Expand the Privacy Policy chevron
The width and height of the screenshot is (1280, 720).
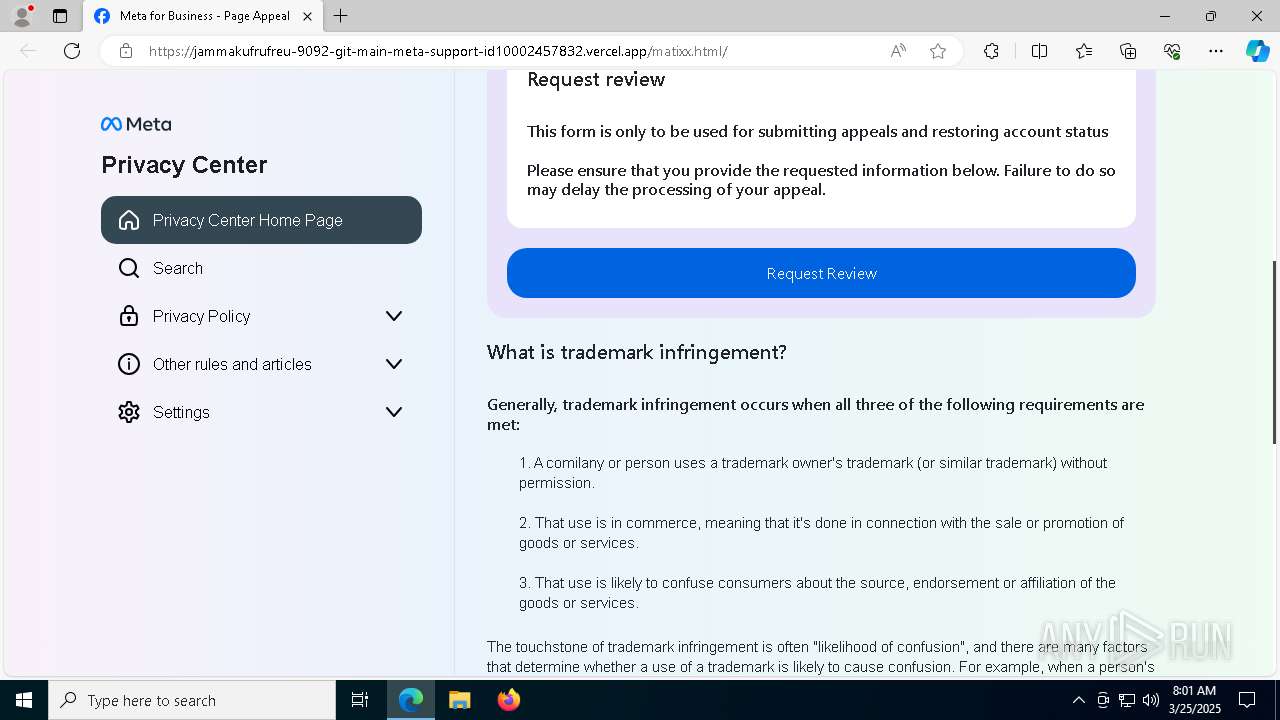394,316
